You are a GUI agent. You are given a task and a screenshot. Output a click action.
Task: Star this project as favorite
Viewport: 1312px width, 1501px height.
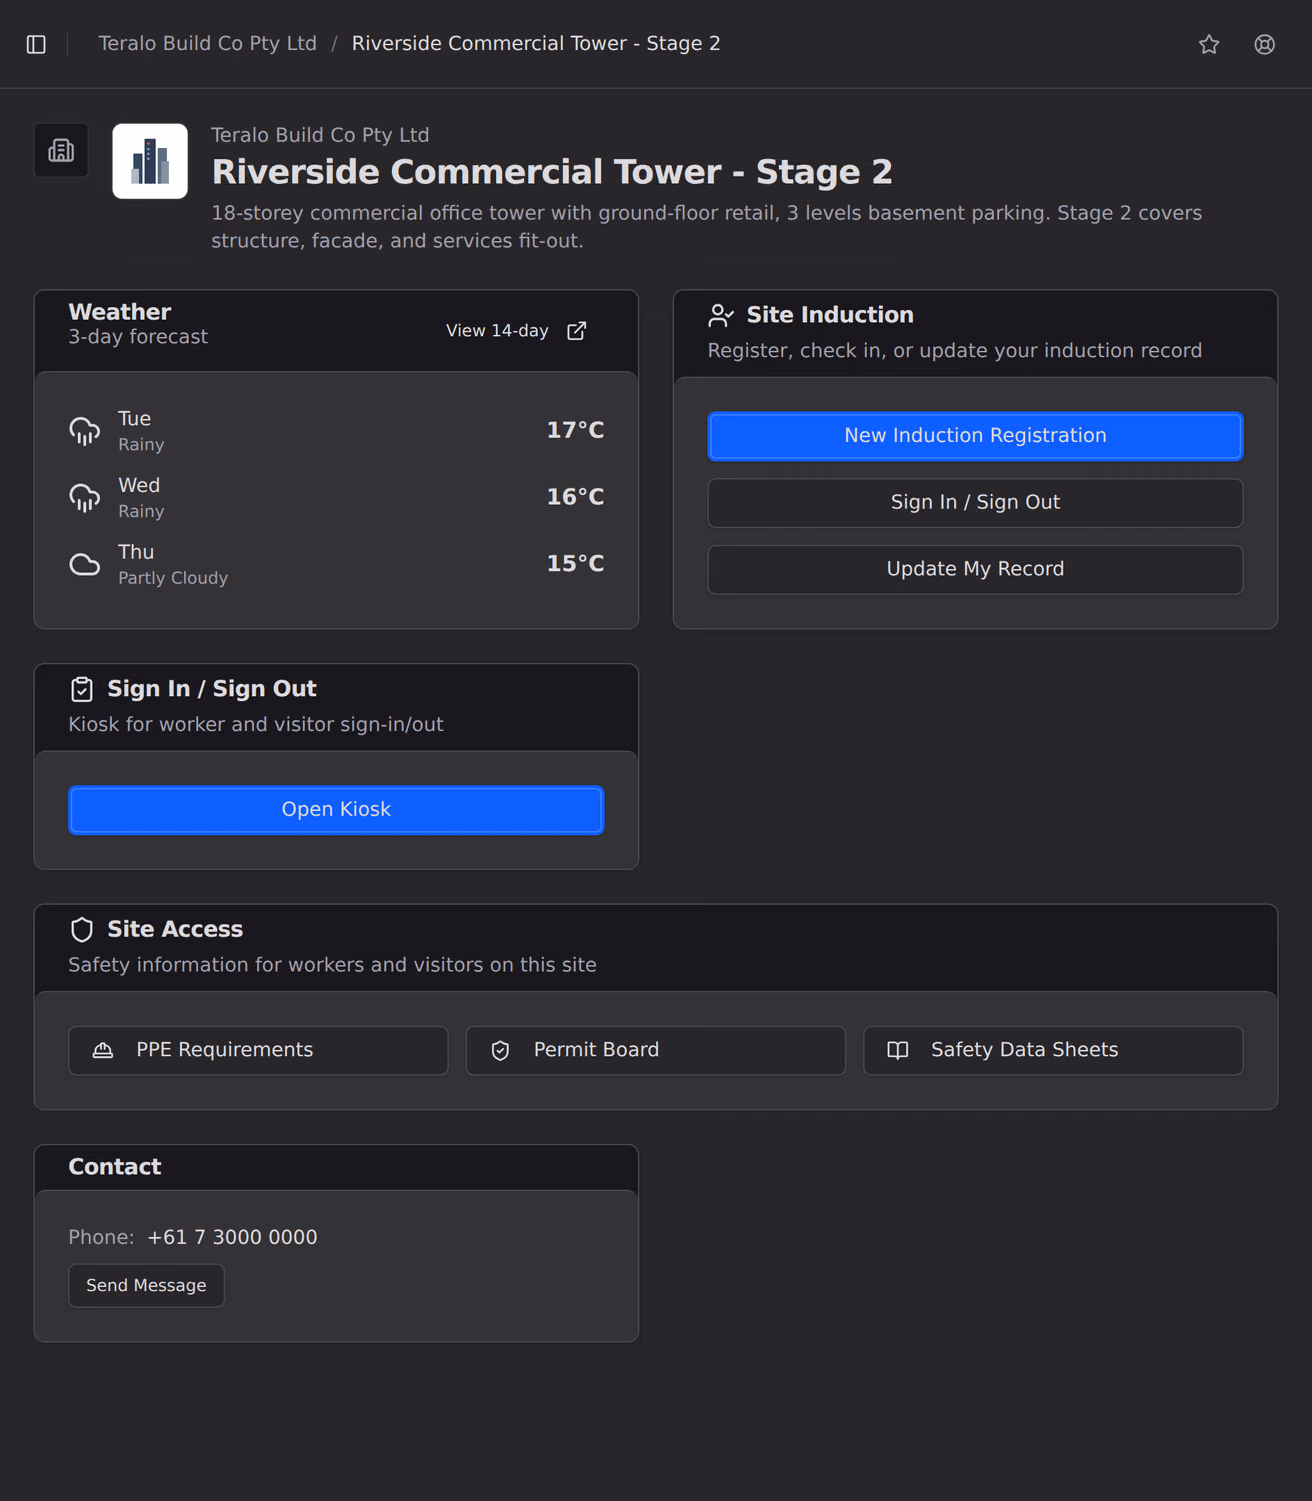pyautogui.click(x=1209, y=44)
